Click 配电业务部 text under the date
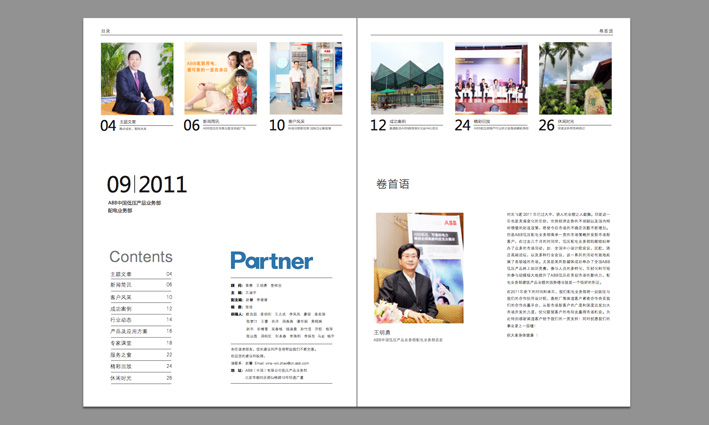This screenshot has width=709, height=425. 120,211
